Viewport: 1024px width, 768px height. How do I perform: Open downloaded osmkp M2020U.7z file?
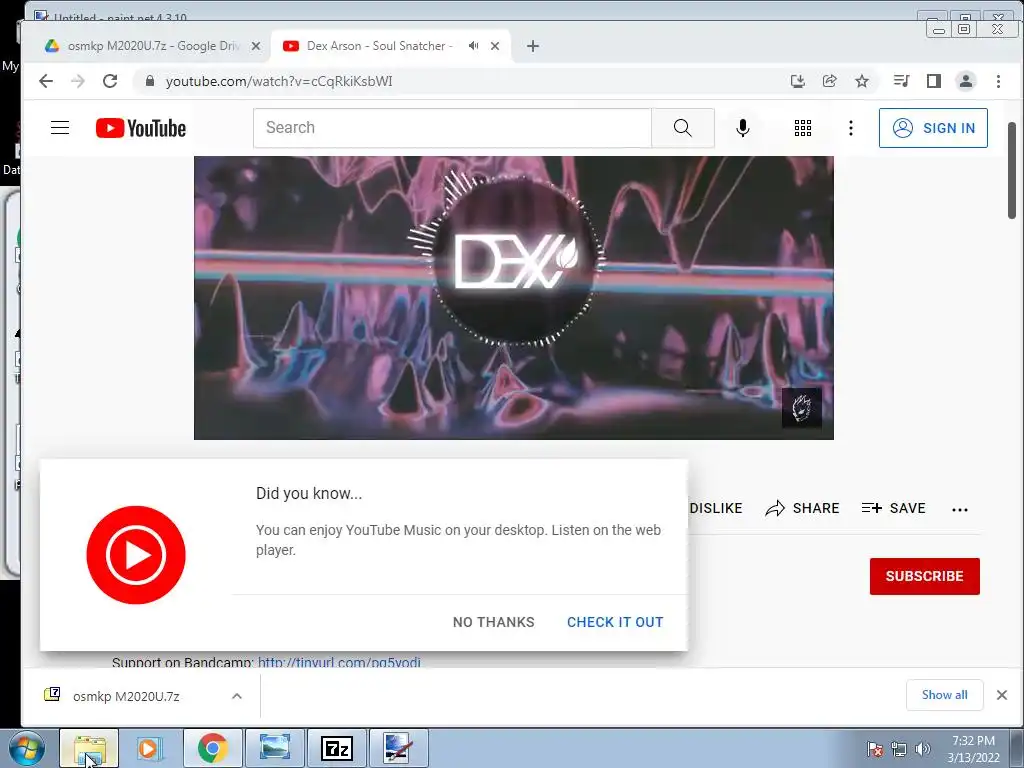pos(126,696)
